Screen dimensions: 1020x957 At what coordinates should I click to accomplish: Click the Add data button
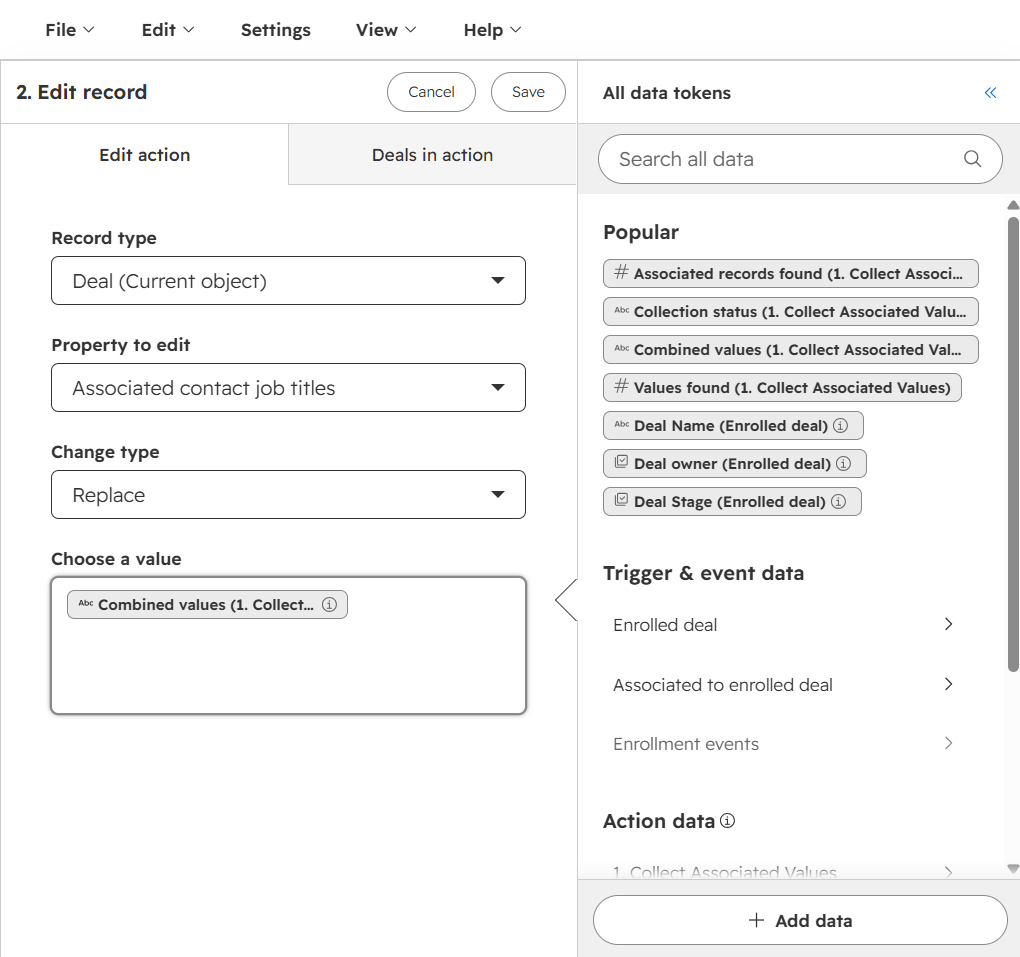[x=800, y=920]
